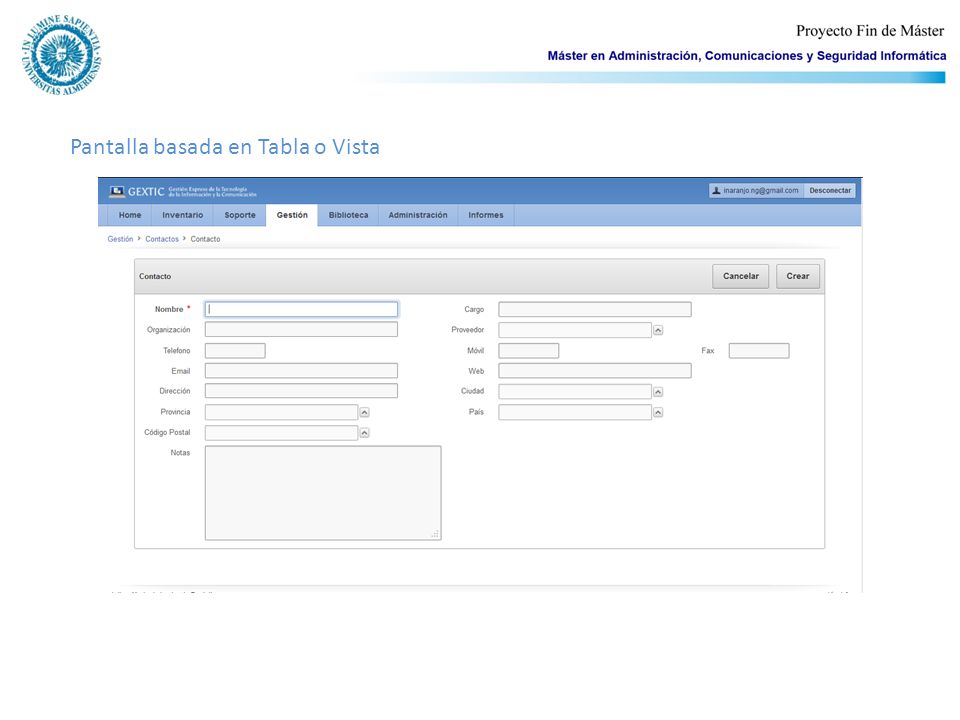Screen dimensions: 960x720
Task: Open the Proveedor lookup arrow
Action: coord(658,330)
